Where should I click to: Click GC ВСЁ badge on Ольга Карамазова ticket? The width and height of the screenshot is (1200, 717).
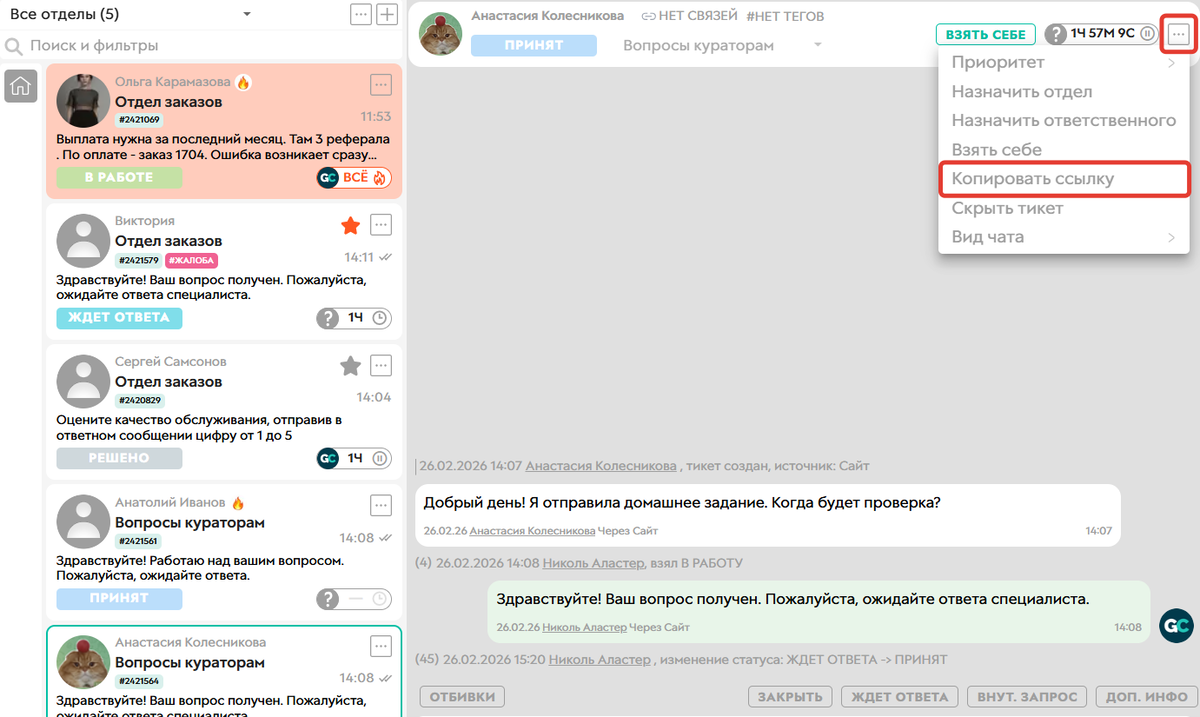[354, 178]
